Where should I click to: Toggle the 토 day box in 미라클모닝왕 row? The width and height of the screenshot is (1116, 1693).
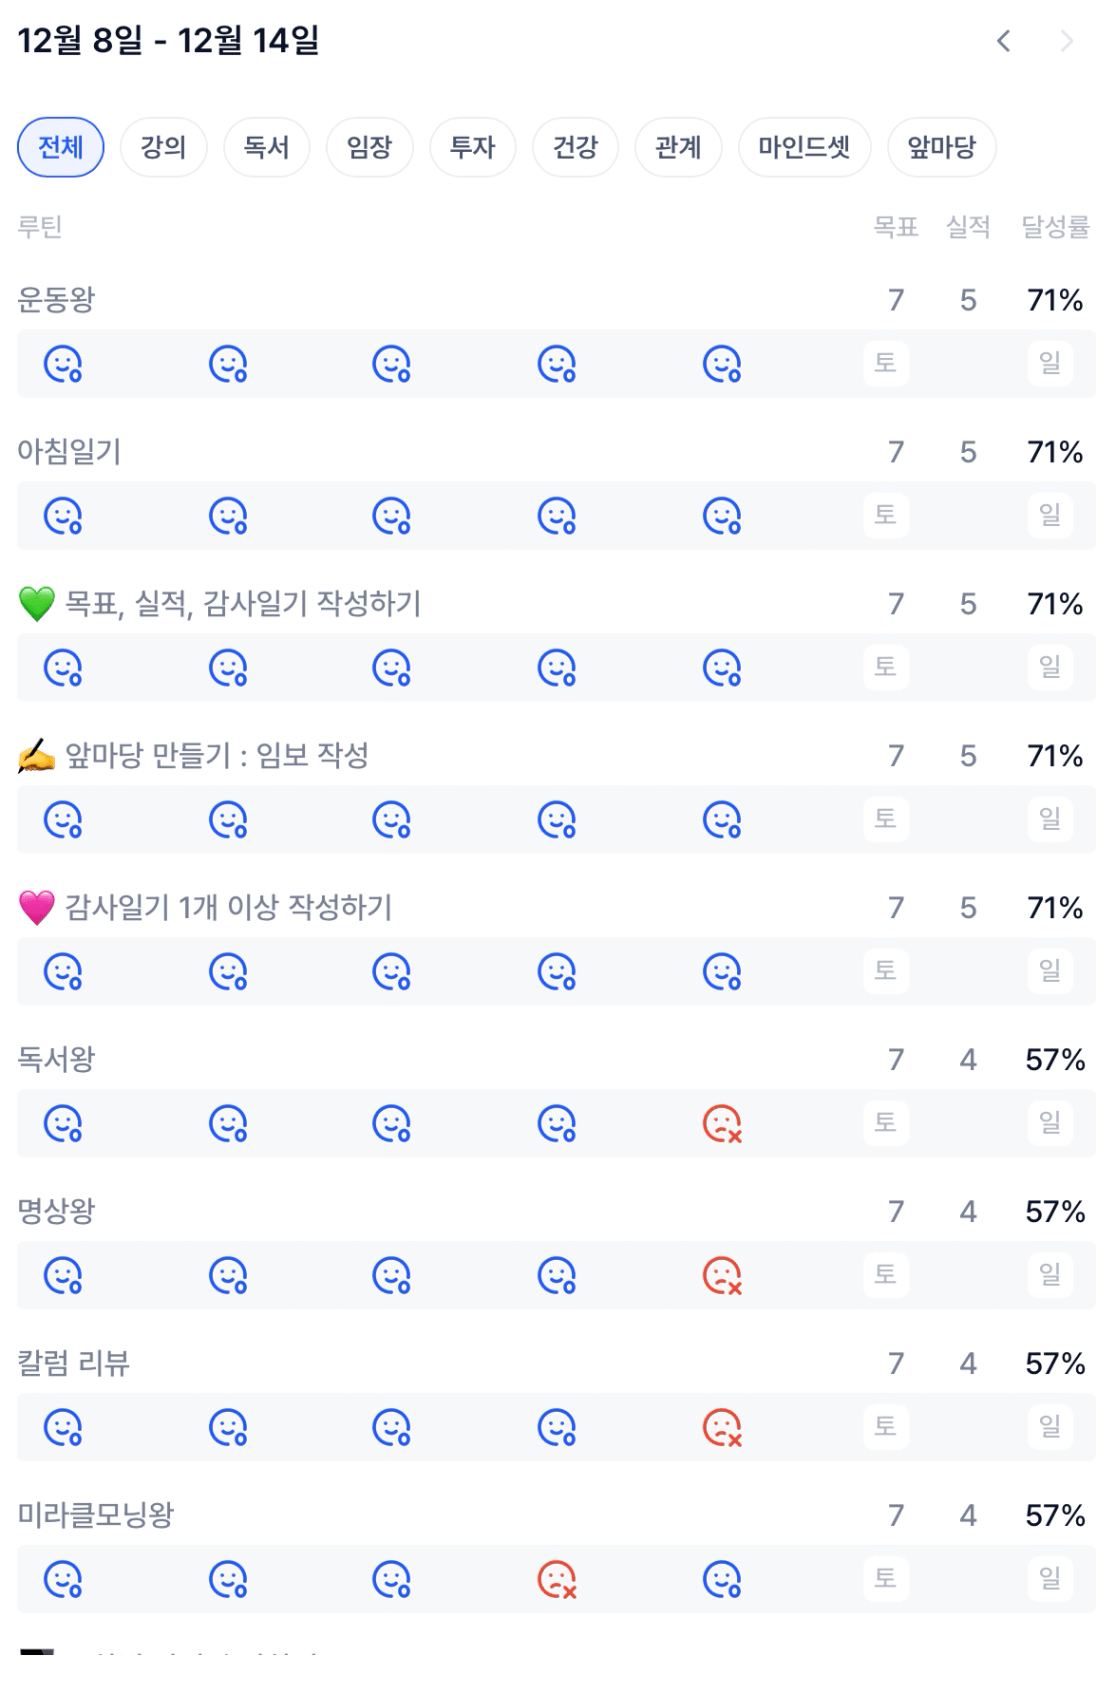pos(886,1579)
